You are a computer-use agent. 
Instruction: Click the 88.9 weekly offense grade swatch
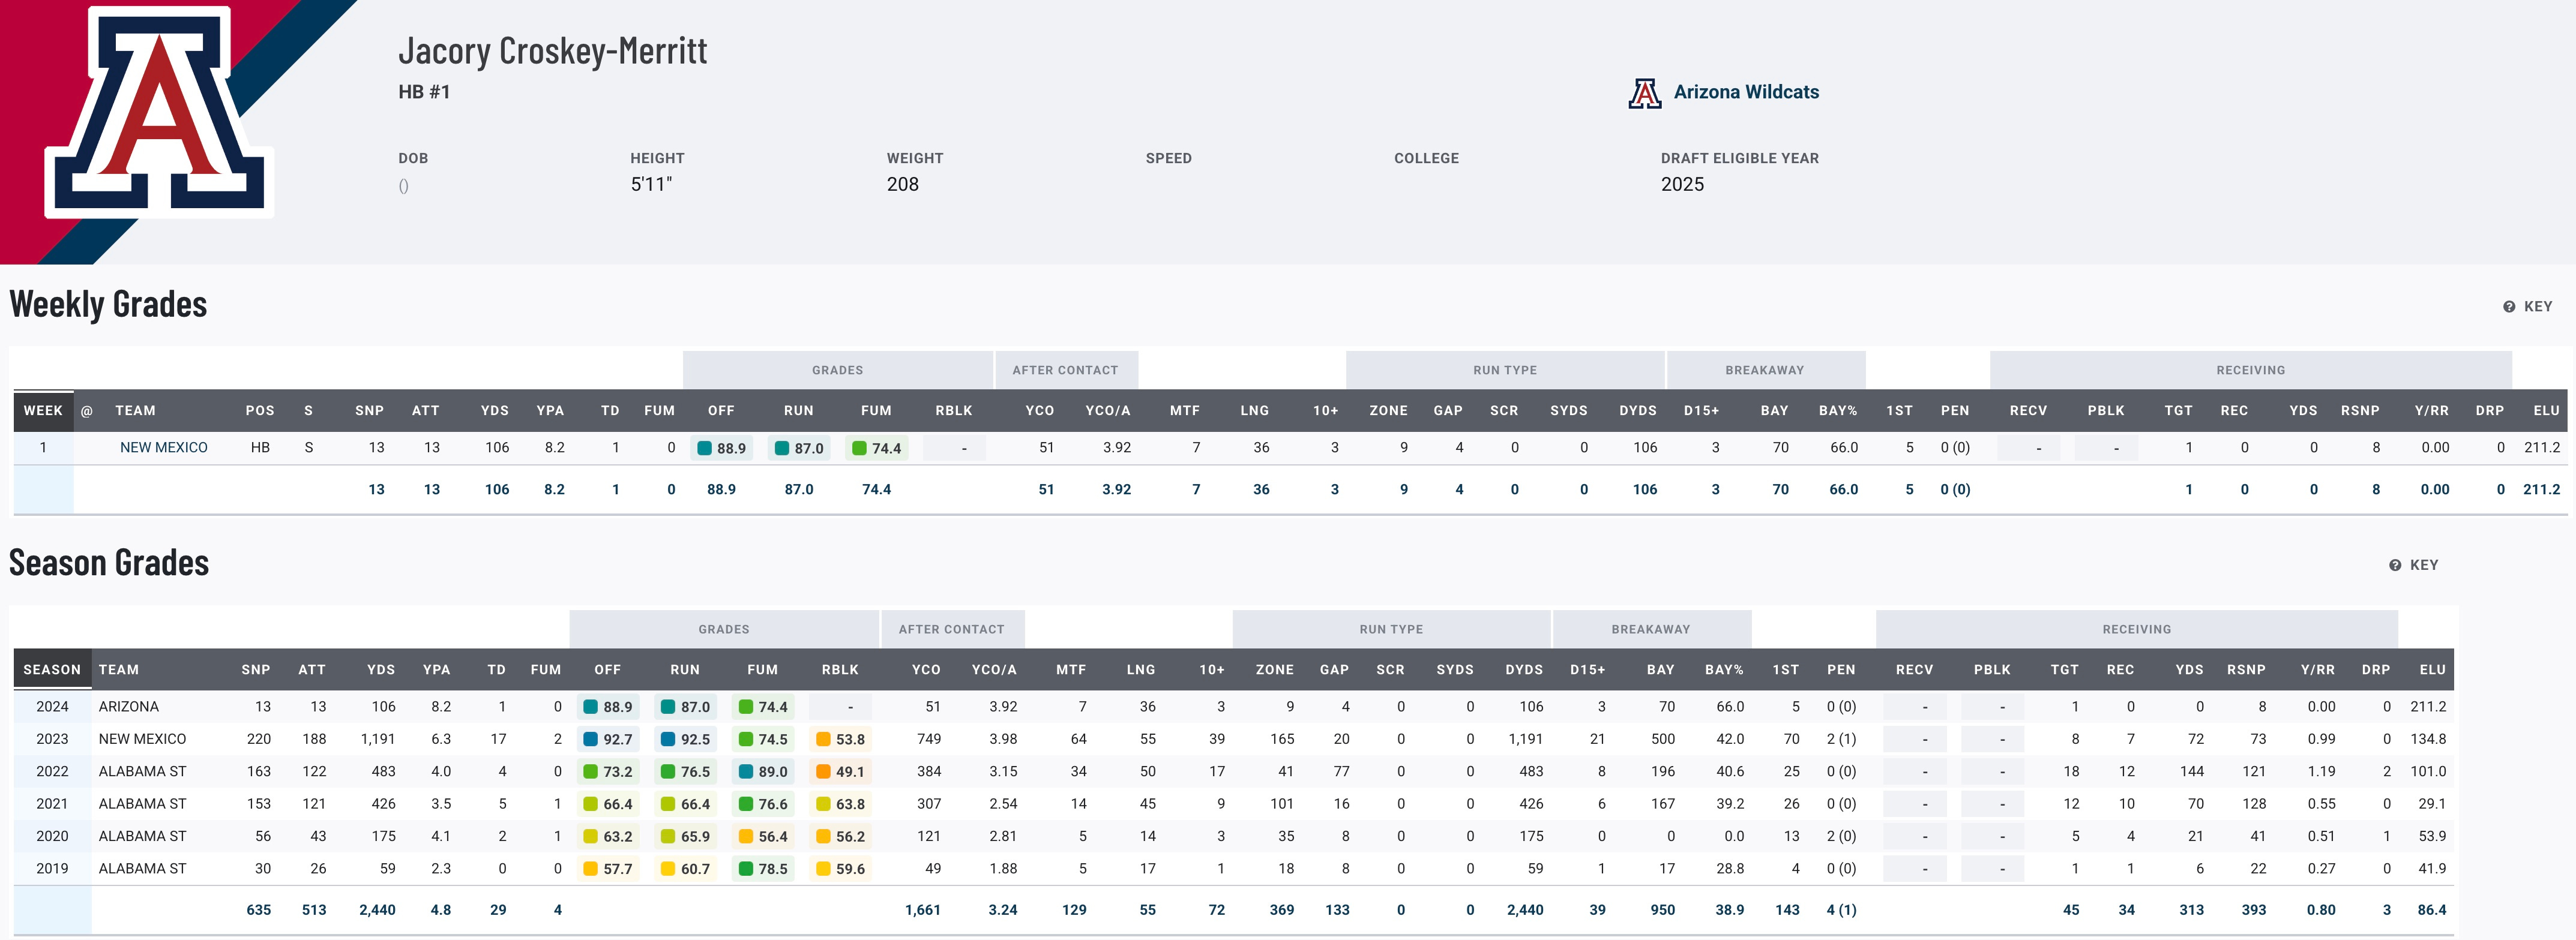tap(705, 448)
